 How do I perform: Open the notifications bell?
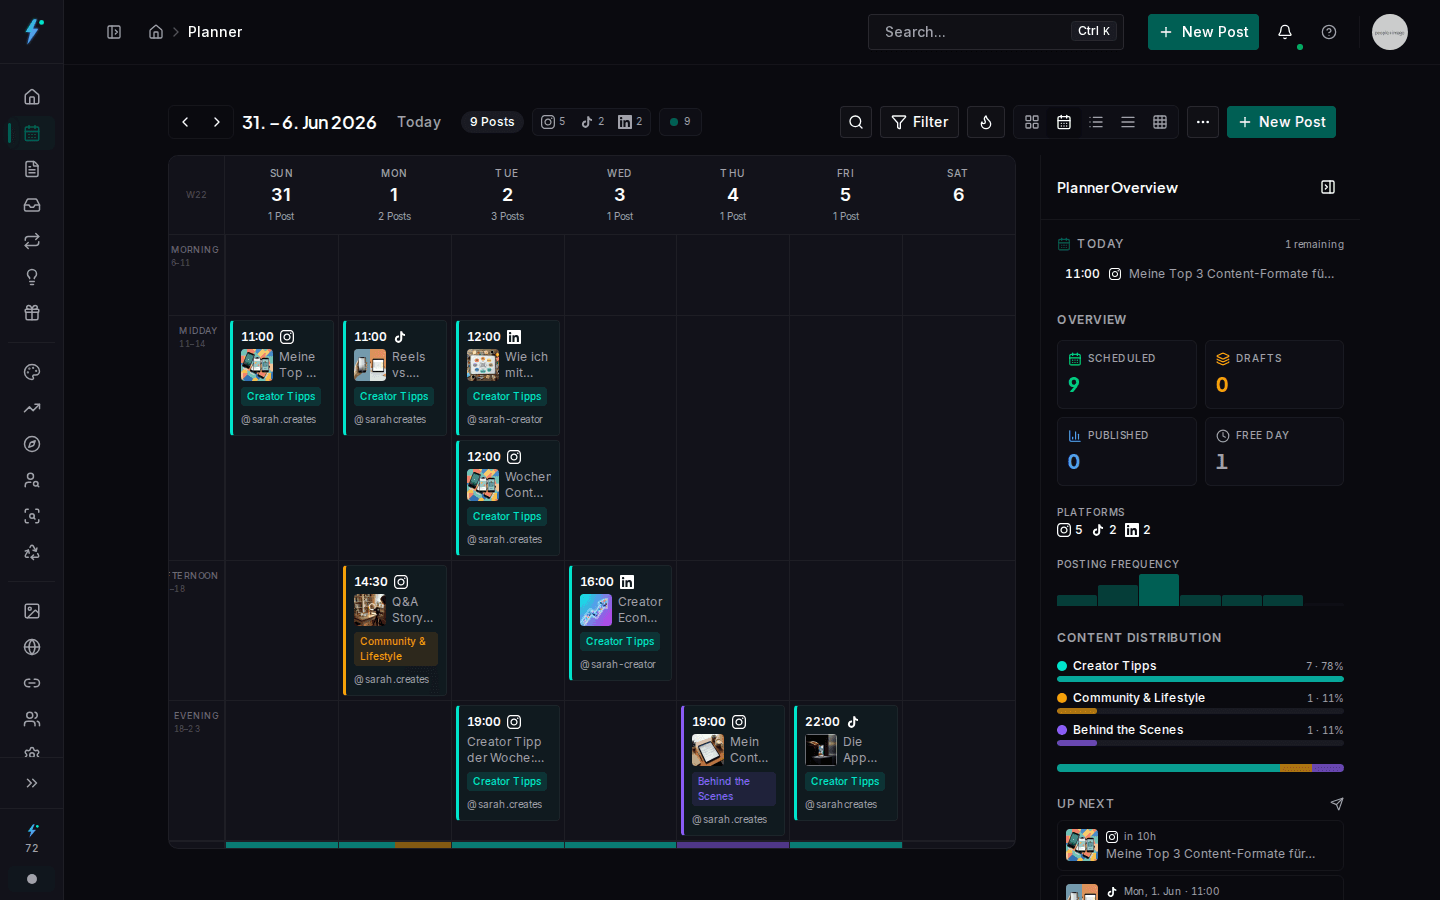click(x=1285, y=32)
